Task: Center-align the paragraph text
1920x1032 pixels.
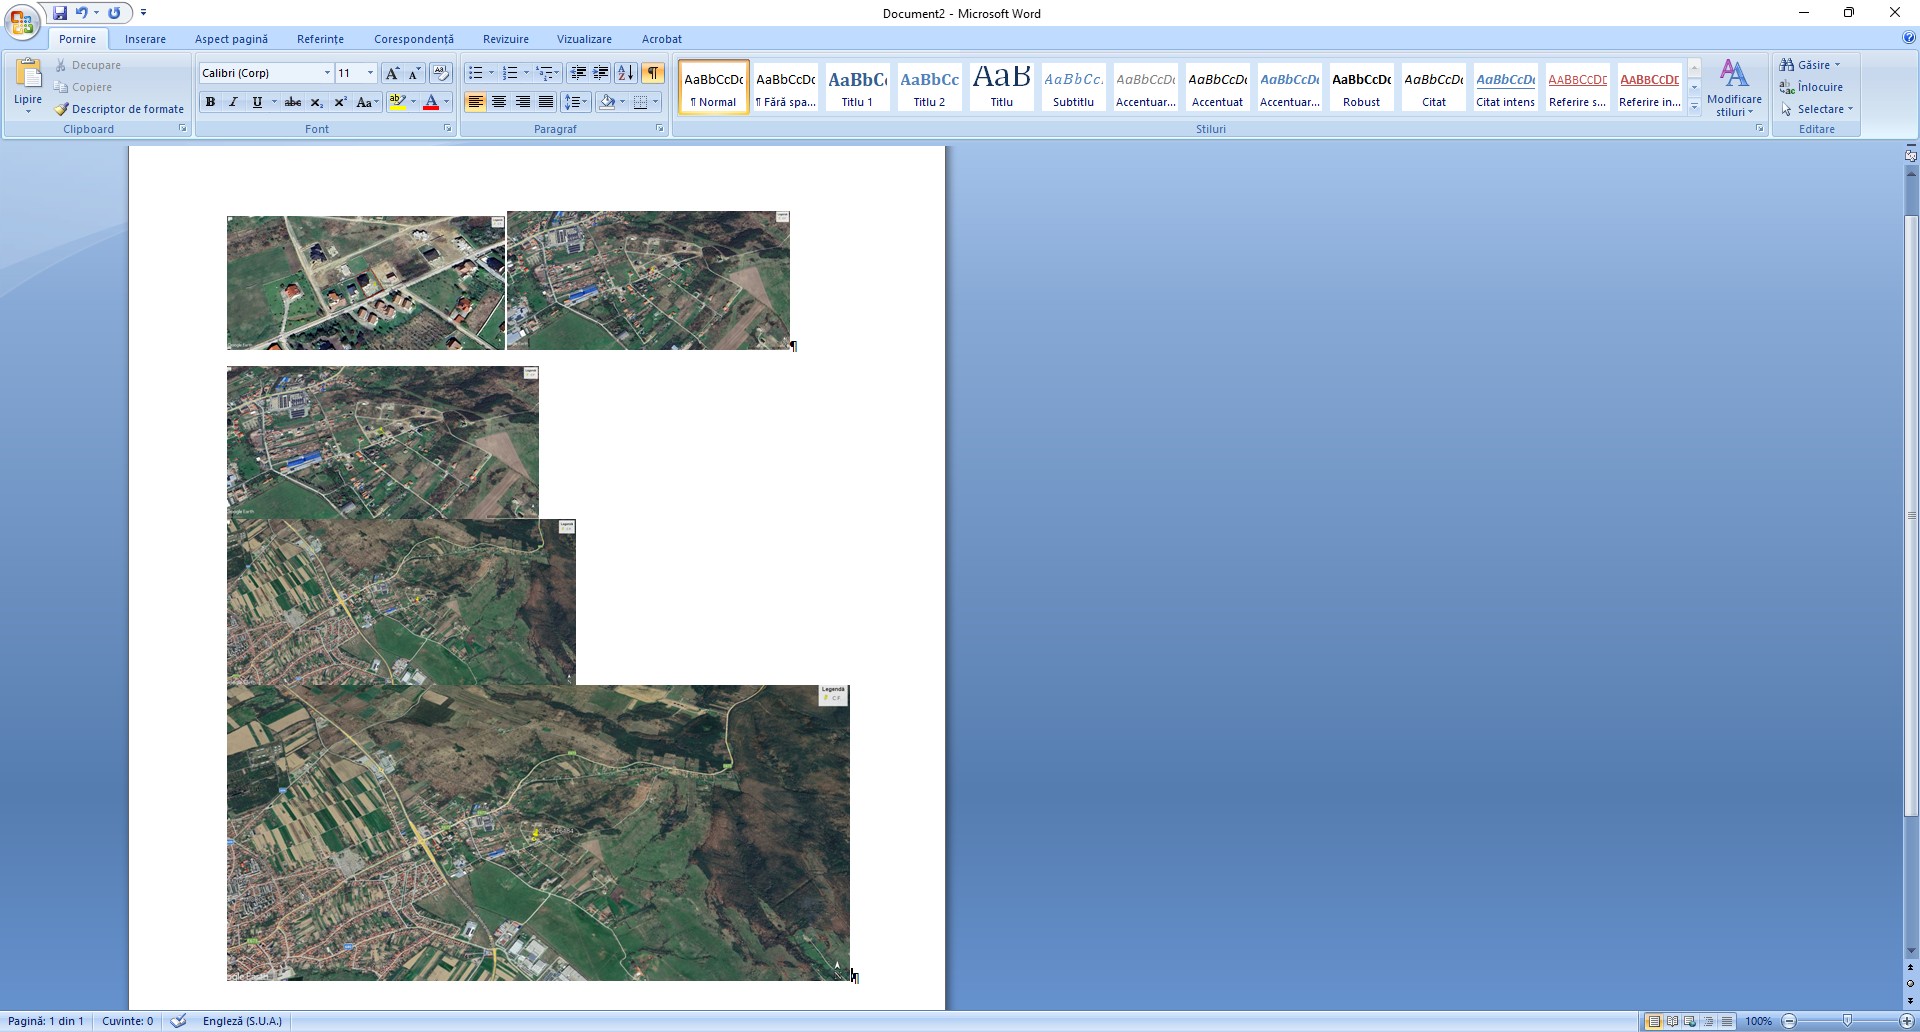Action: (499, 102)
